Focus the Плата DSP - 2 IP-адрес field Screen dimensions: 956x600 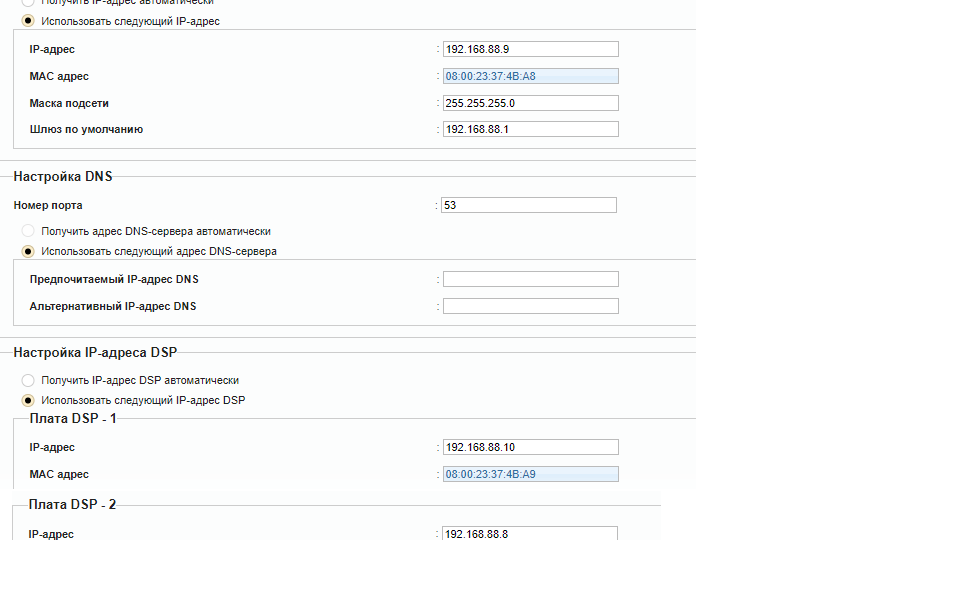click(529, 534)
